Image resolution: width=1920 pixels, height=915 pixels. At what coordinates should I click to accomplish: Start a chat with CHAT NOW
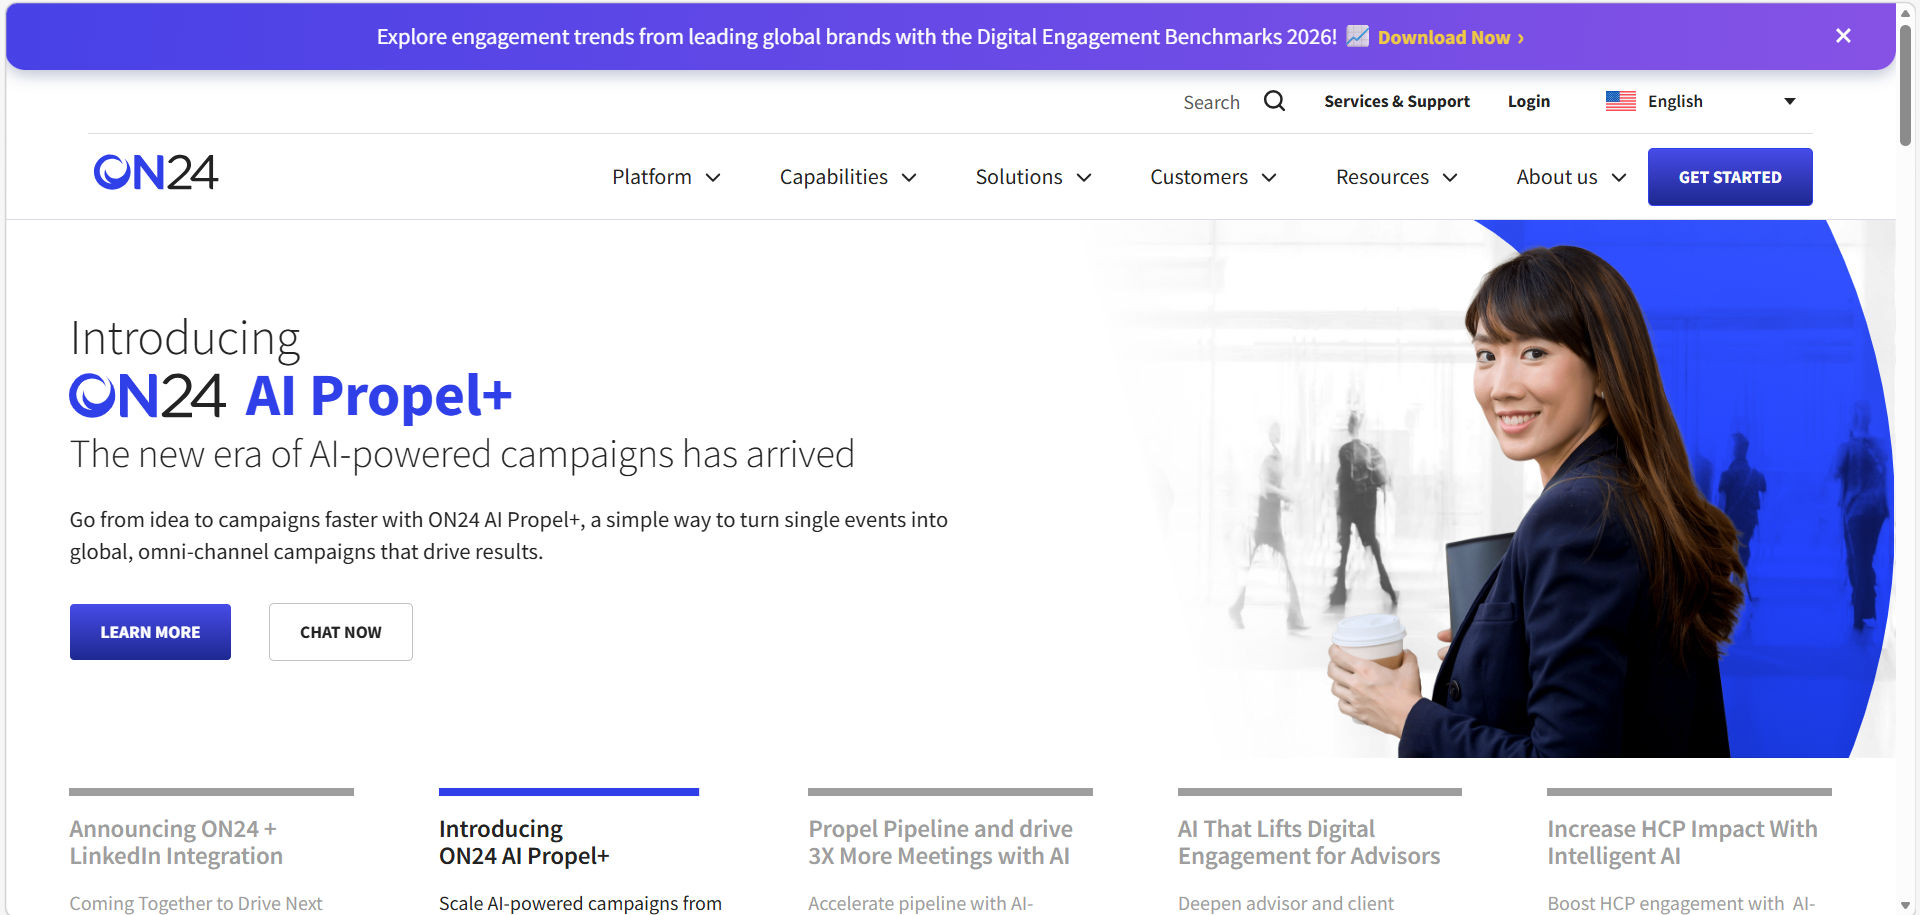(340, 632)
